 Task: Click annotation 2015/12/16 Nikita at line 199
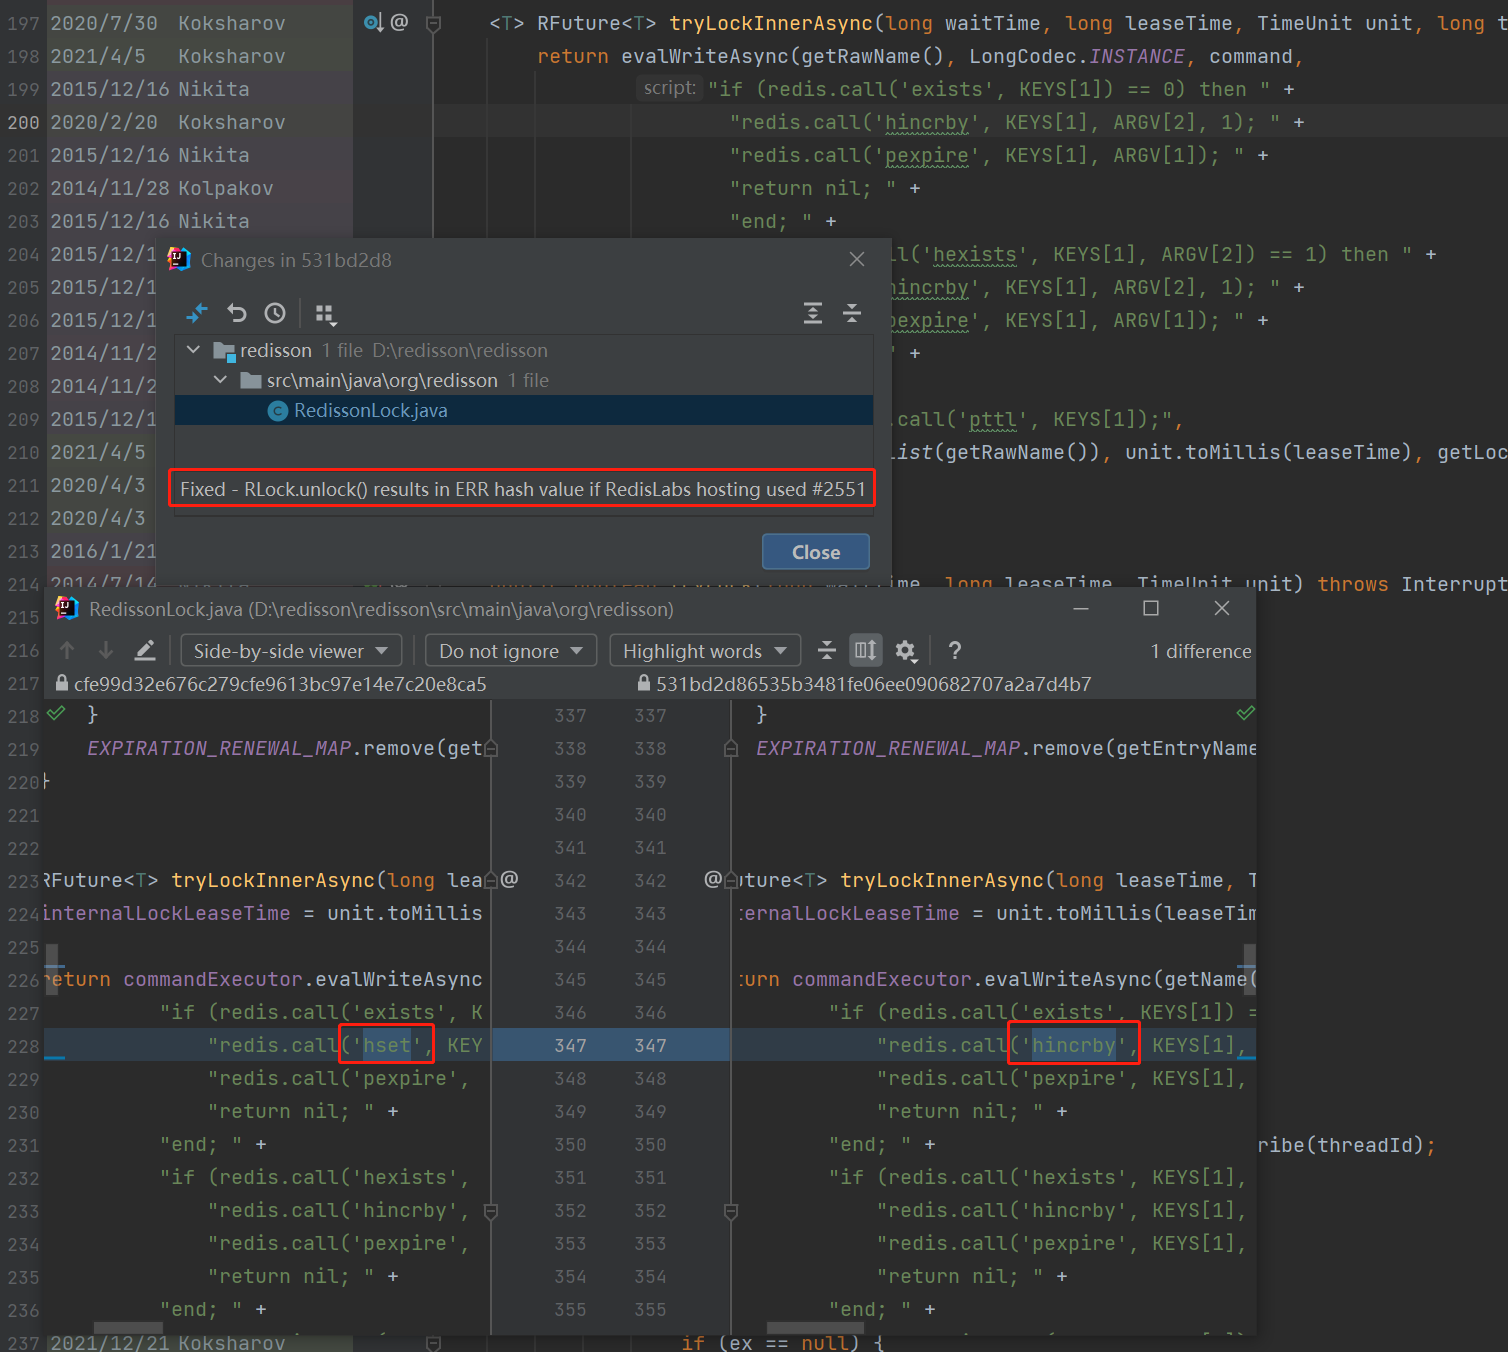point(150,89)
